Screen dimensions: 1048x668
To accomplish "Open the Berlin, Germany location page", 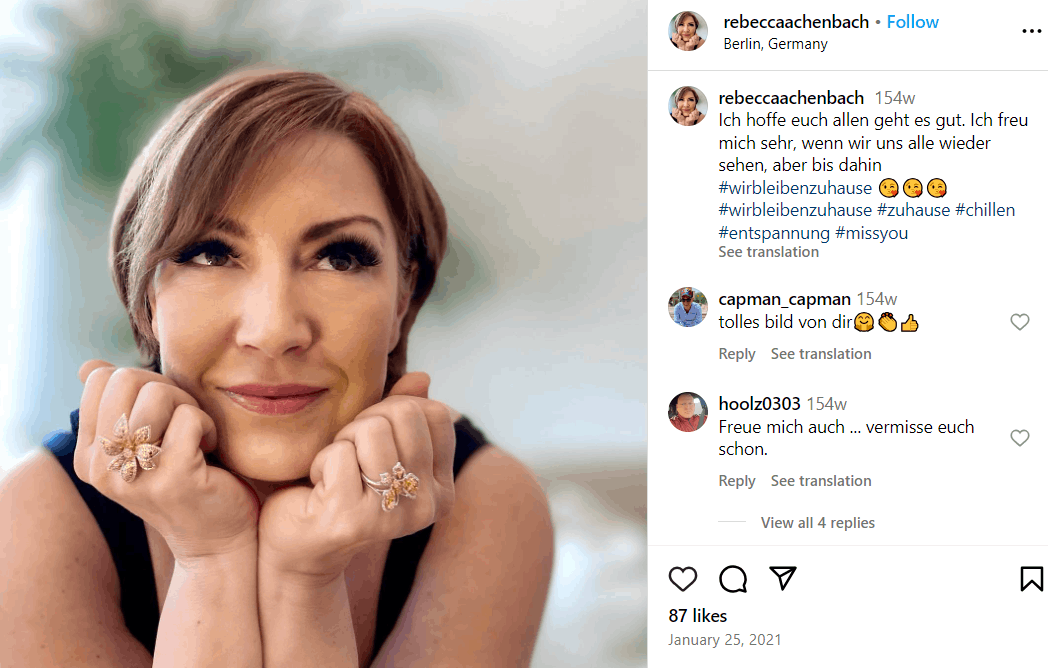I will [775, 43].
